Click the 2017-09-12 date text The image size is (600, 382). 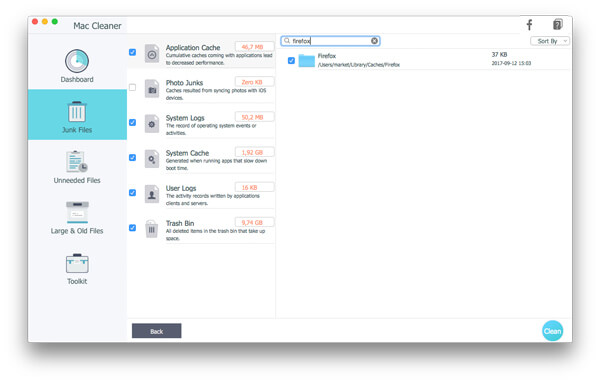(x=511, y=63)
